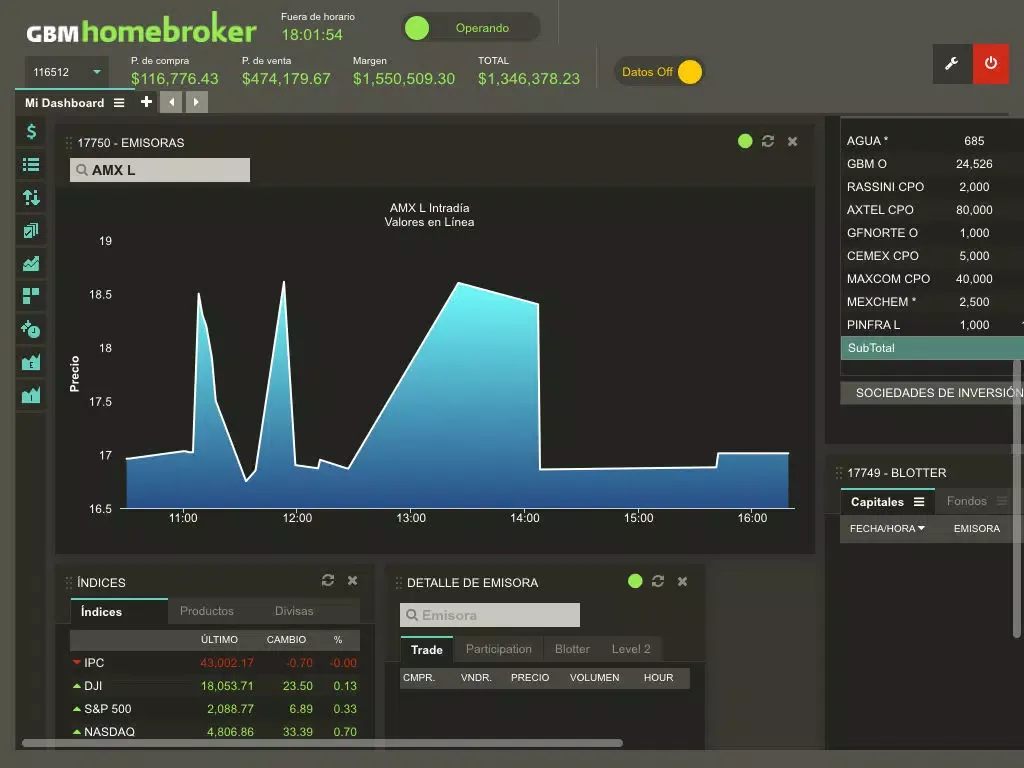This screenshot has height=768, width=1024.
Task: Click the Emisora search field
Action: pos(490,615)
